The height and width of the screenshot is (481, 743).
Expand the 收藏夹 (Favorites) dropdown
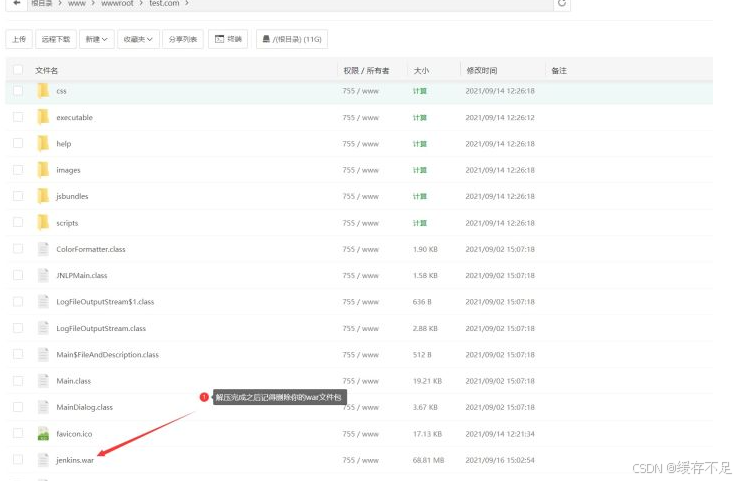coord(138,39)
